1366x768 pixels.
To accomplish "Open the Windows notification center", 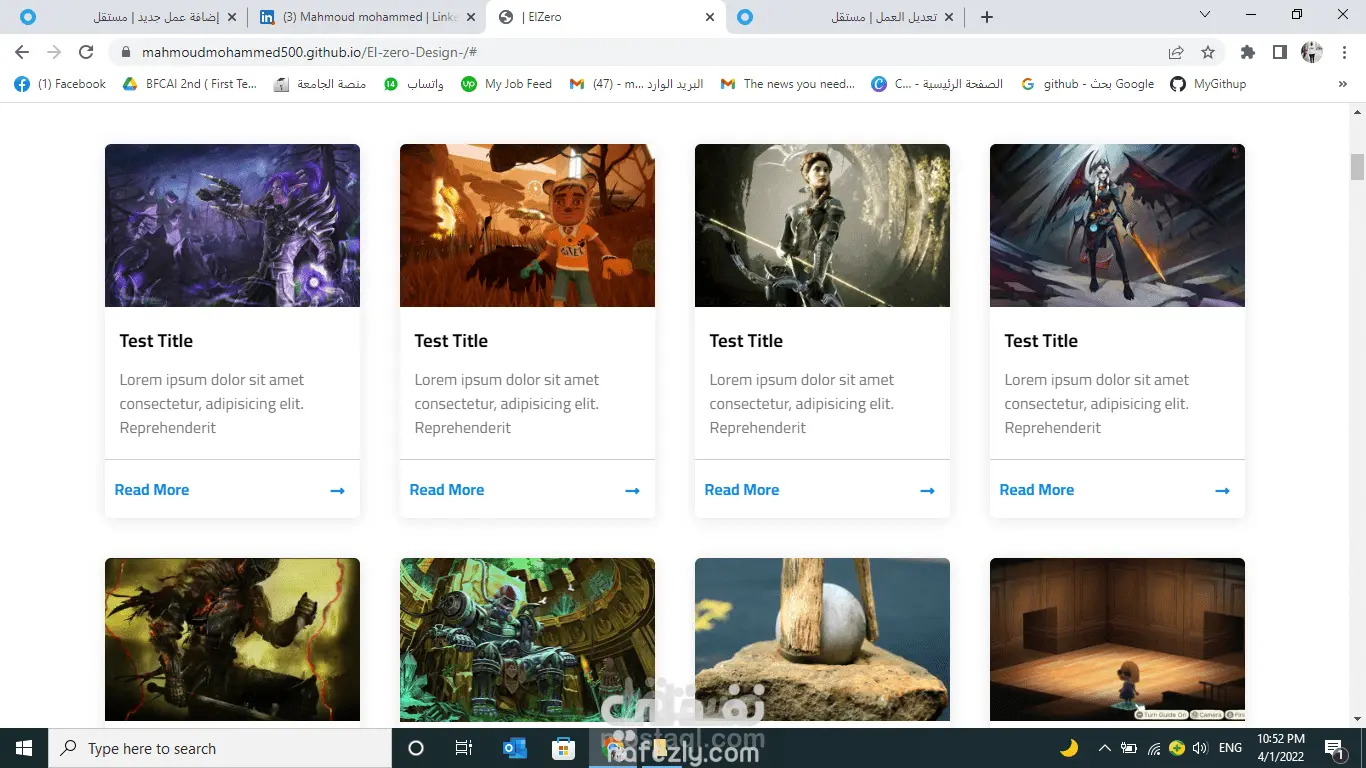I will (x=1333, y=748).
